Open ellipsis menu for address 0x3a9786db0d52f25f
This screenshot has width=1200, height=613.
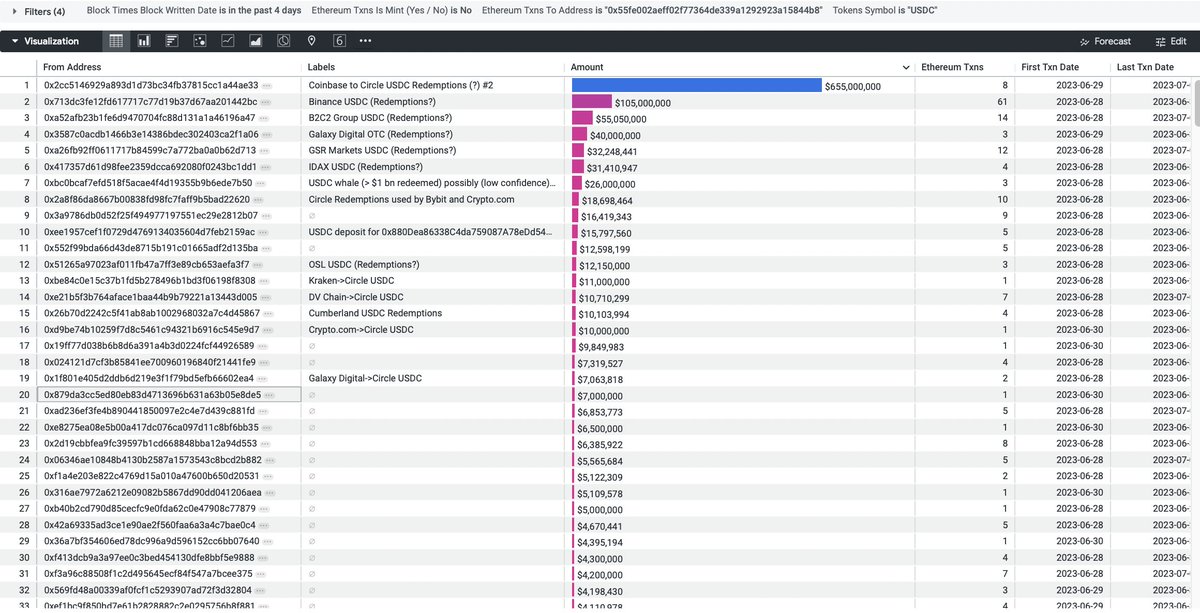[x=266, y=216]
